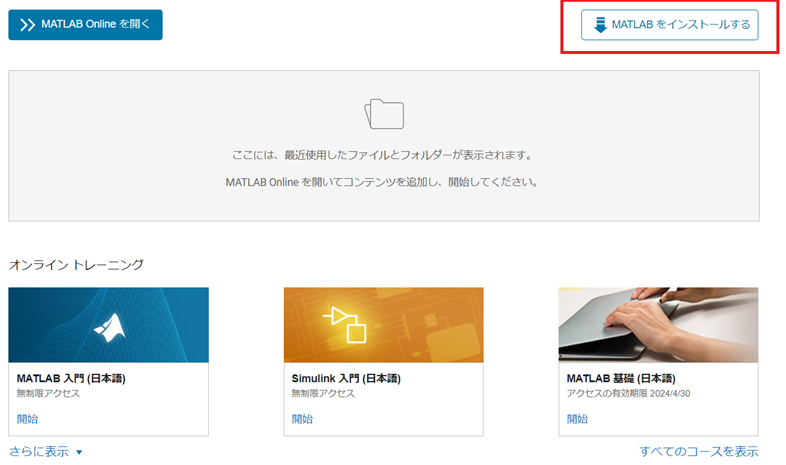Viewport: 786px width, 465px height.
Task: Click 開始 under Simulink 入門 (日本語)
Action: tap(302, 419)
